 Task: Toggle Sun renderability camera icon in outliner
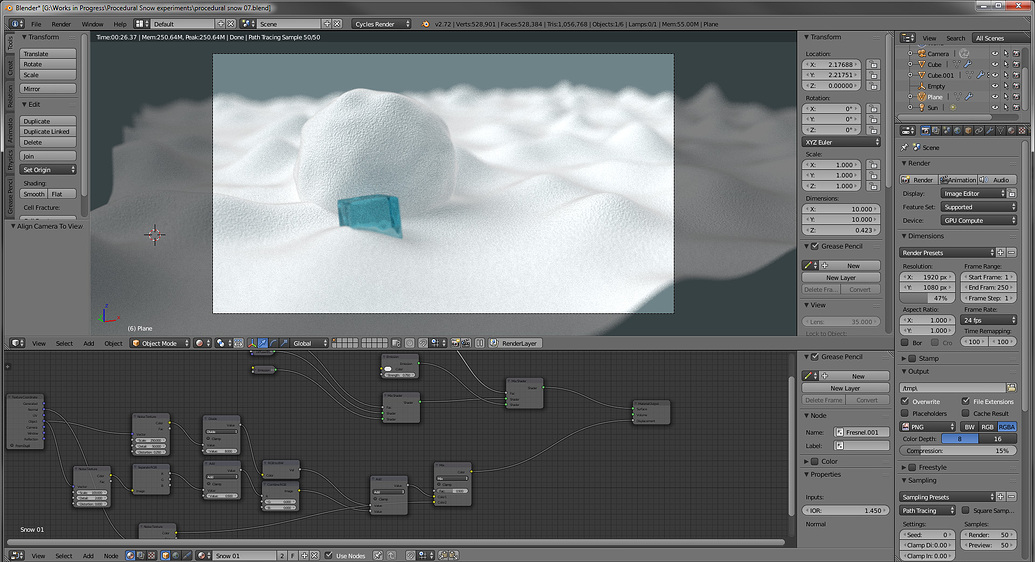(x=1016, y=108)
